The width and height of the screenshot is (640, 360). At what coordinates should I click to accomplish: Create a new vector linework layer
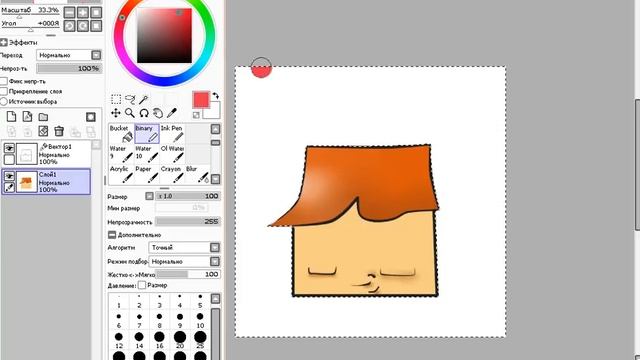pyautogui.click(x=27, y=117)
